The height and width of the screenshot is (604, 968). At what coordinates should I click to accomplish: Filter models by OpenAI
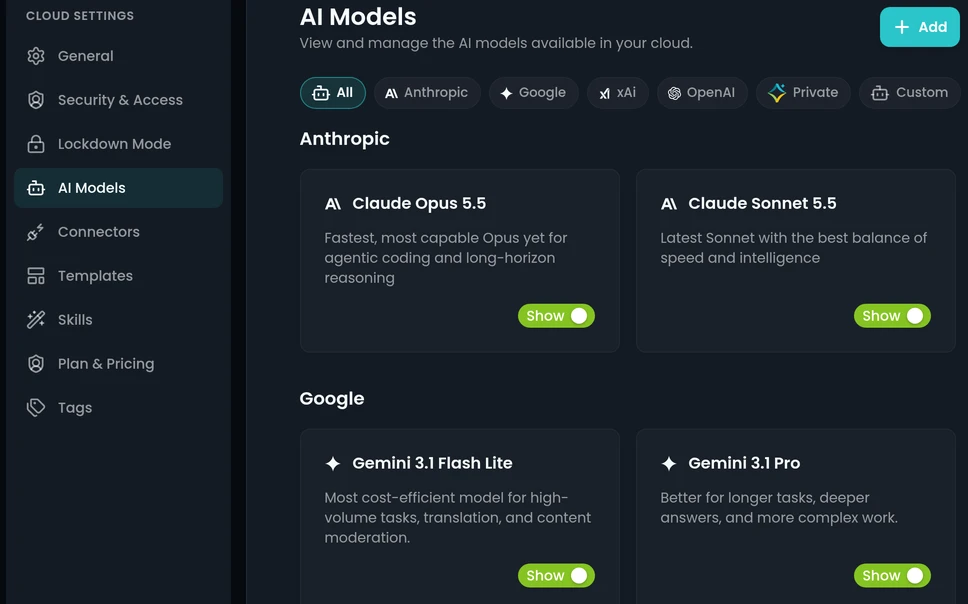click(x=702, y=93)
